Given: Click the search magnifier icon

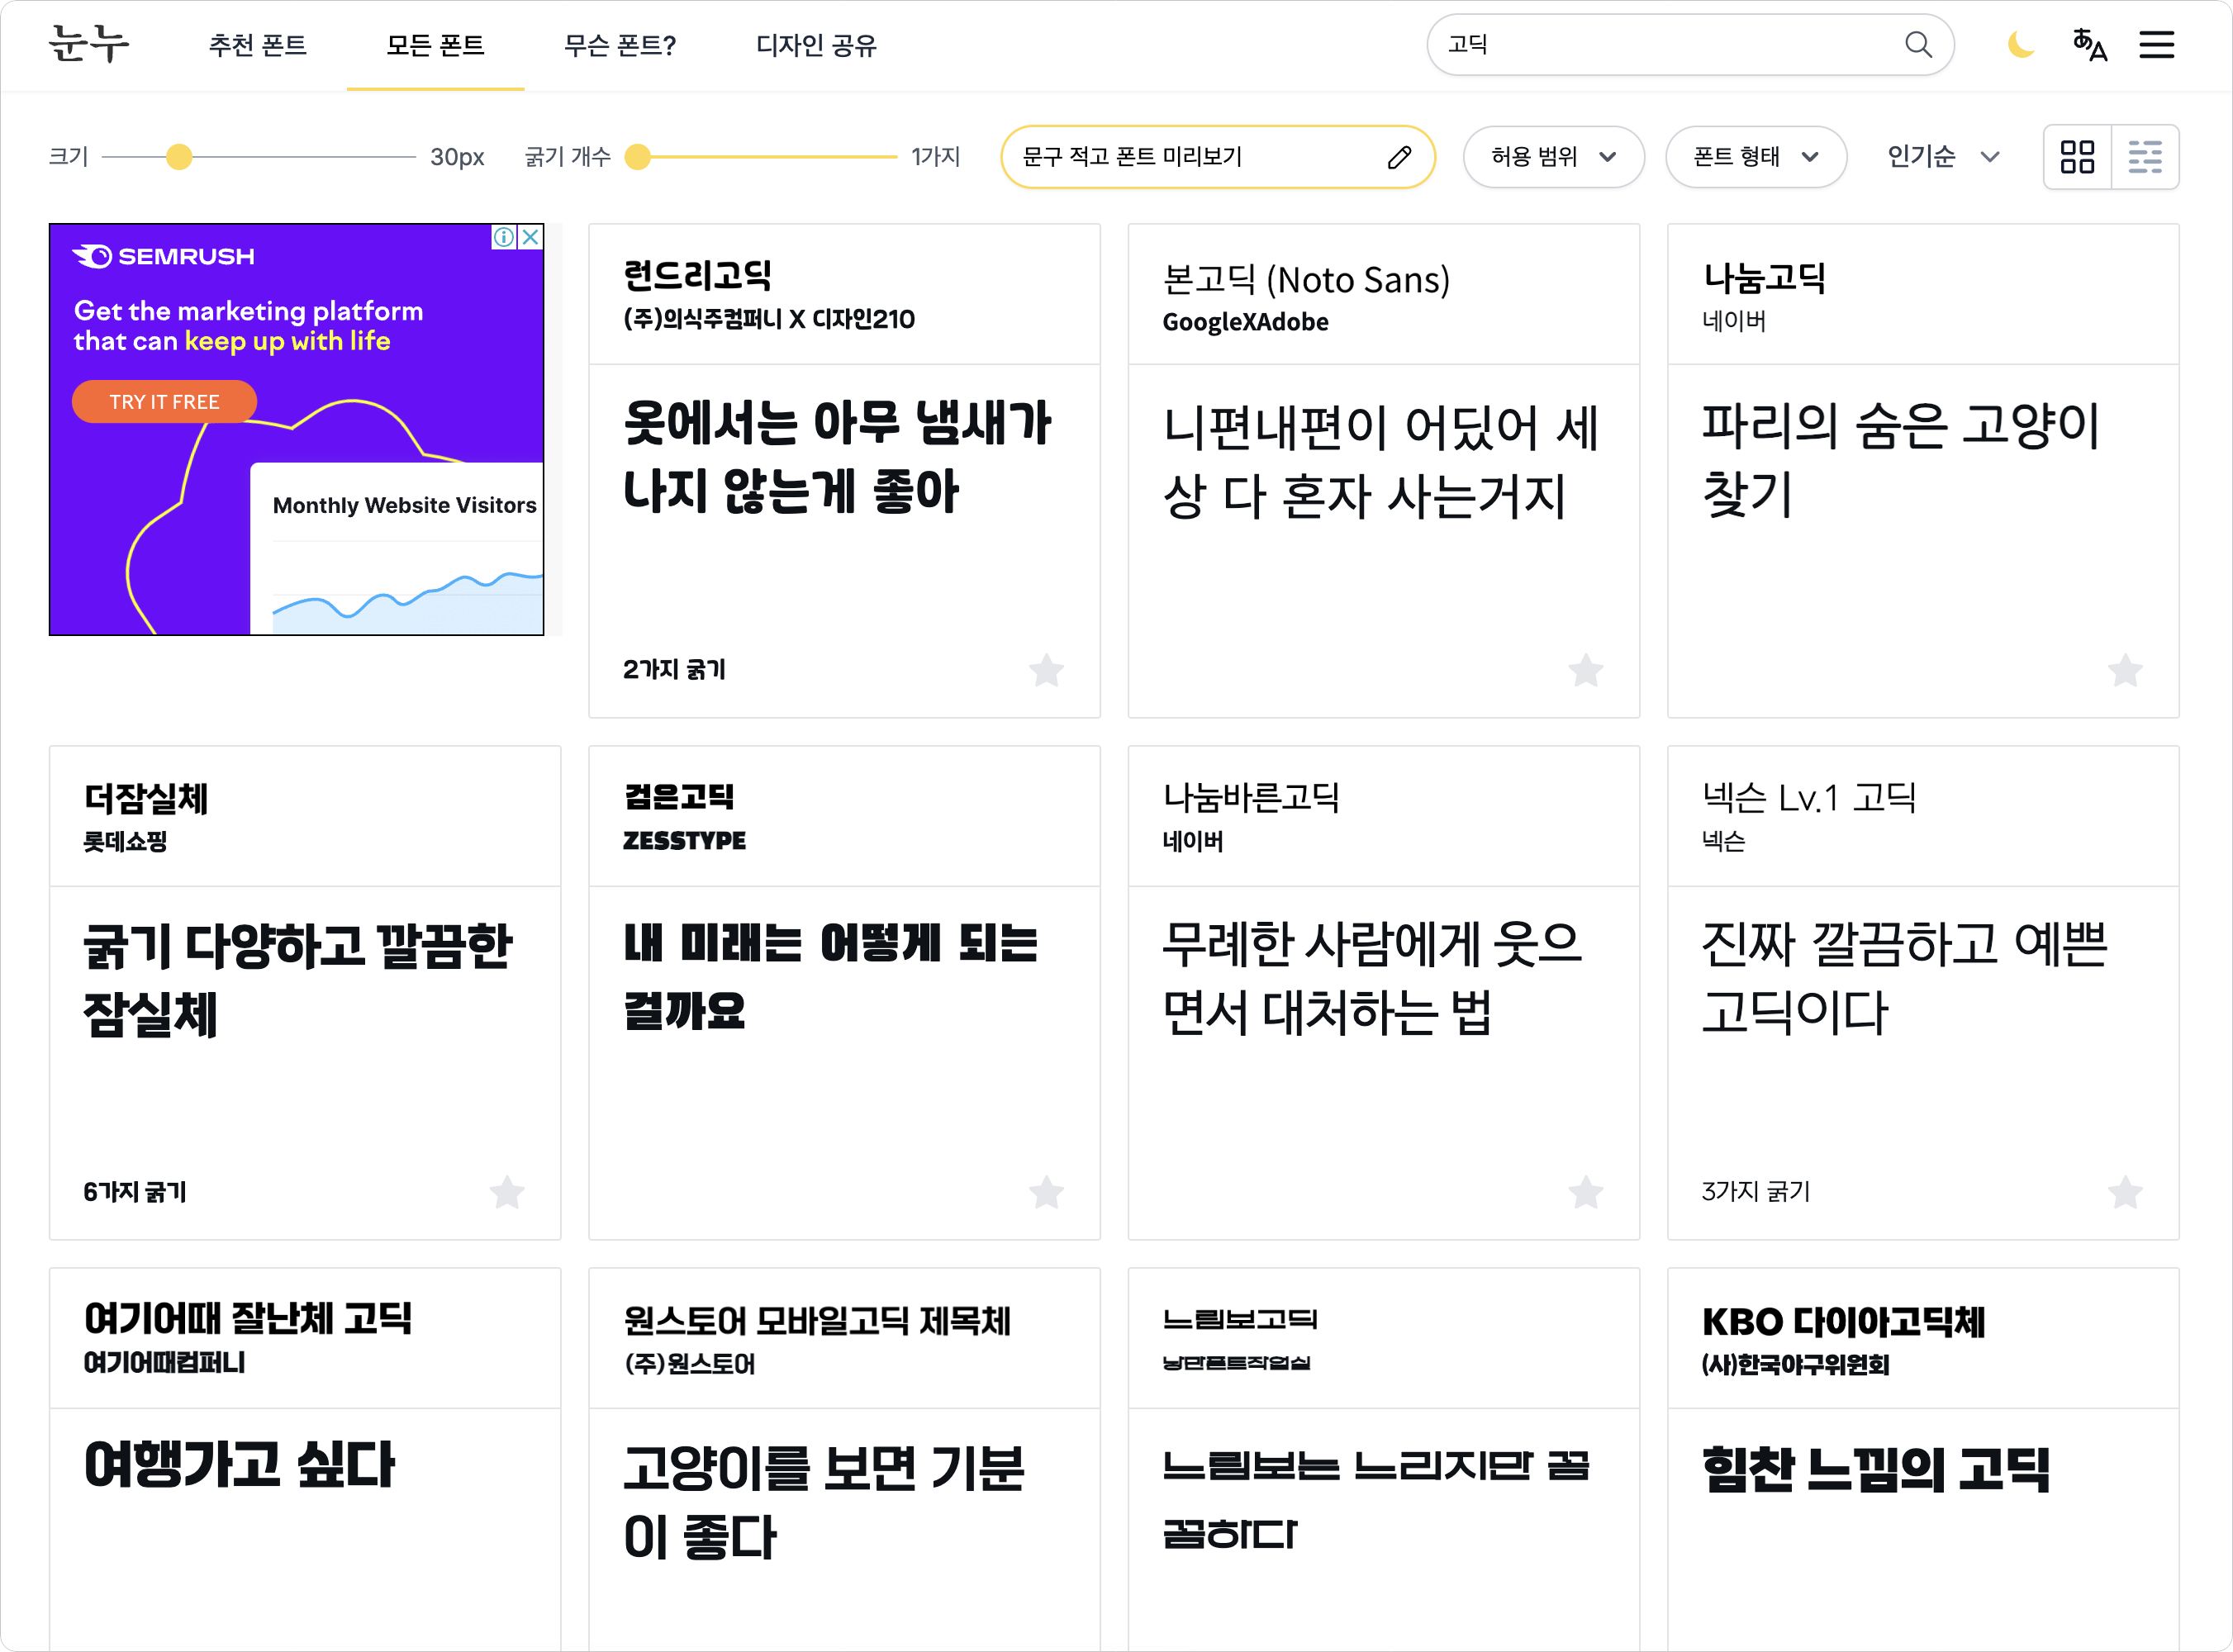Looking at the screenshot, I should 1917,45.
